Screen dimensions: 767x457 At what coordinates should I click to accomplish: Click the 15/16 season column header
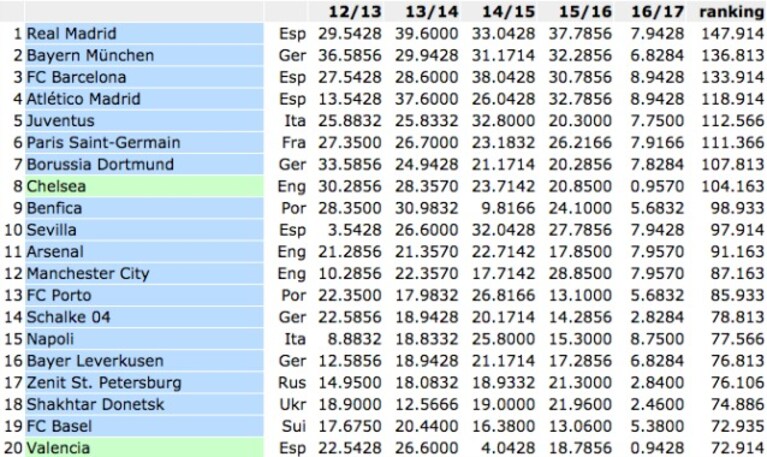tap(585, 12)
